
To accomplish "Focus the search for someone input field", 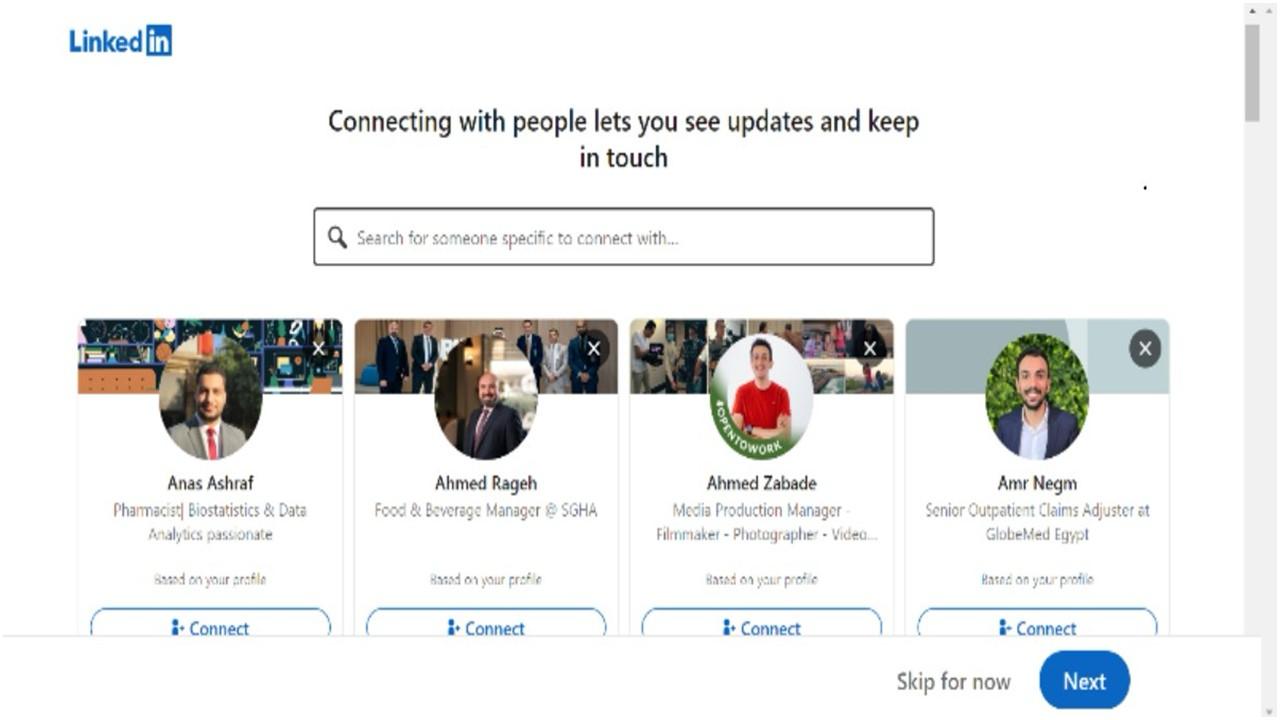I will click(624, 237).
